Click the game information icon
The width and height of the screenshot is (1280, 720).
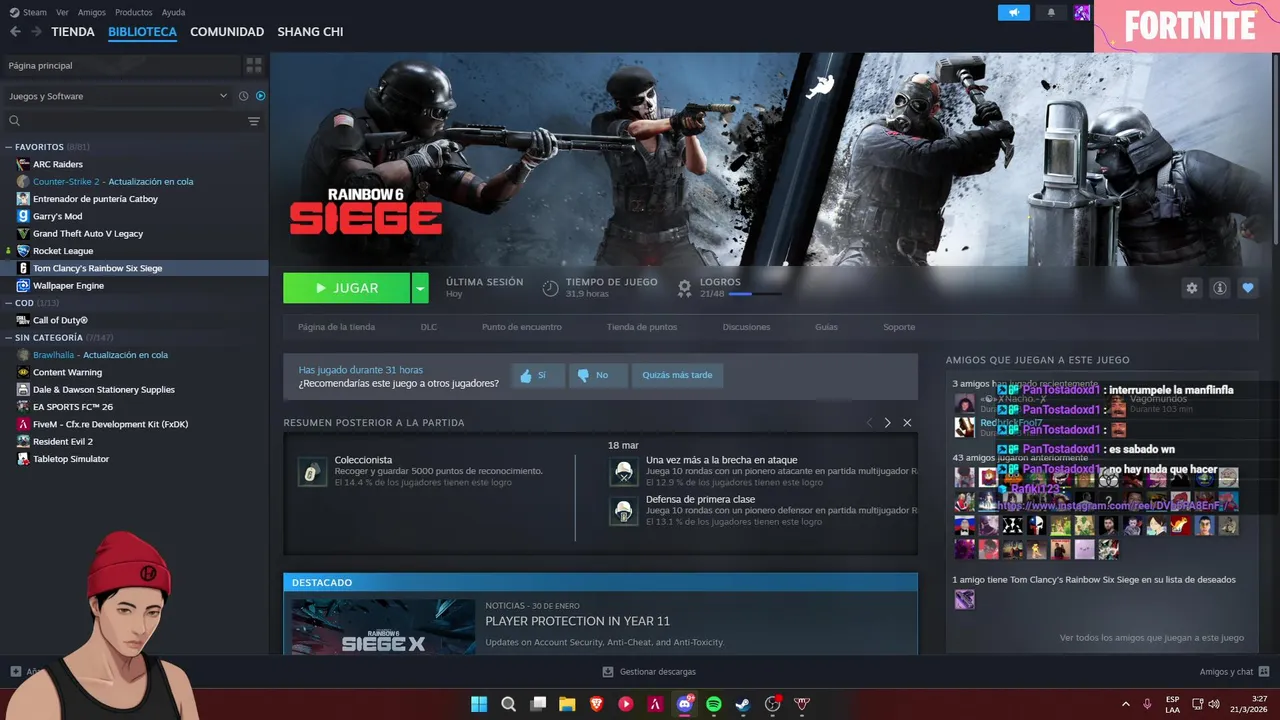(1220, 288)
